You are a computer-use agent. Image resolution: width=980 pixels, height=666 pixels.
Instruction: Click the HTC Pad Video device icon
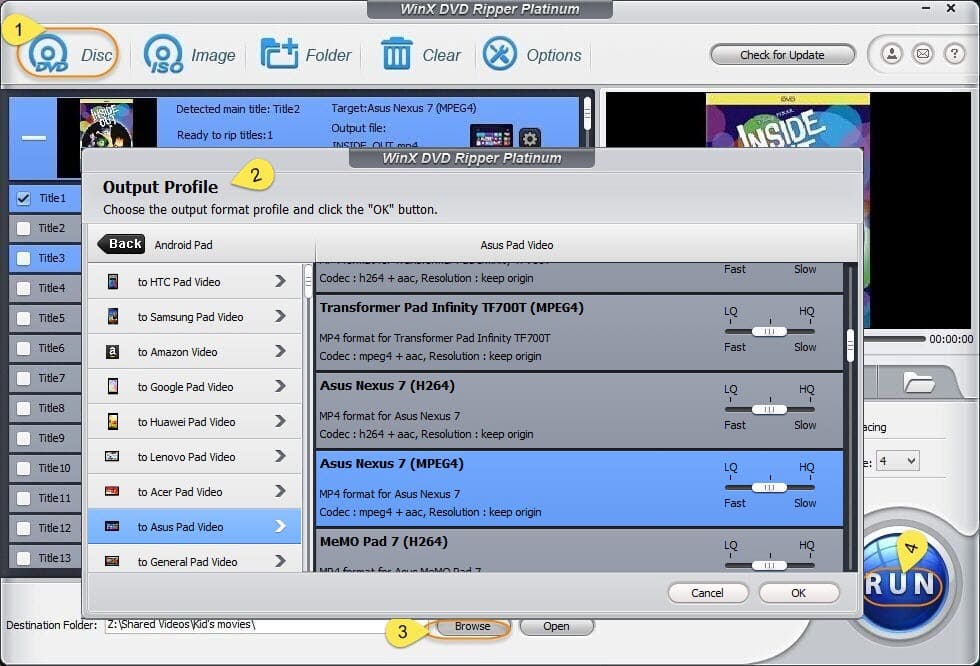click(112, 282)
